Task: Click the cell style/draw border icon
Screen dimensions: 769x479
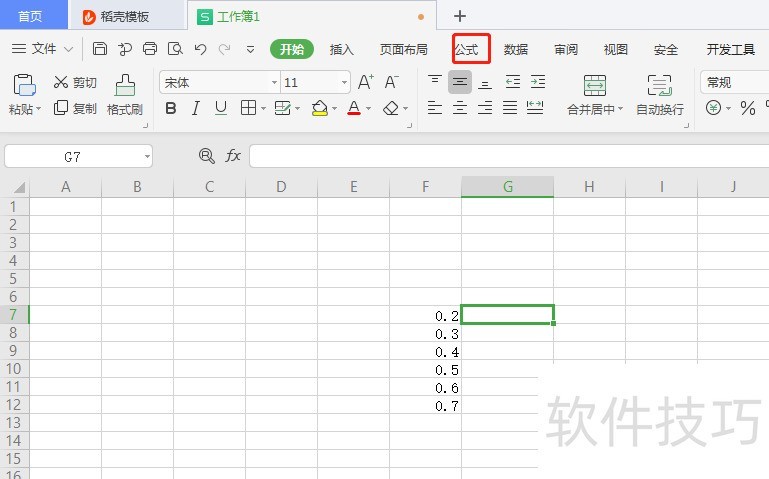Action: tap(282, 108)
